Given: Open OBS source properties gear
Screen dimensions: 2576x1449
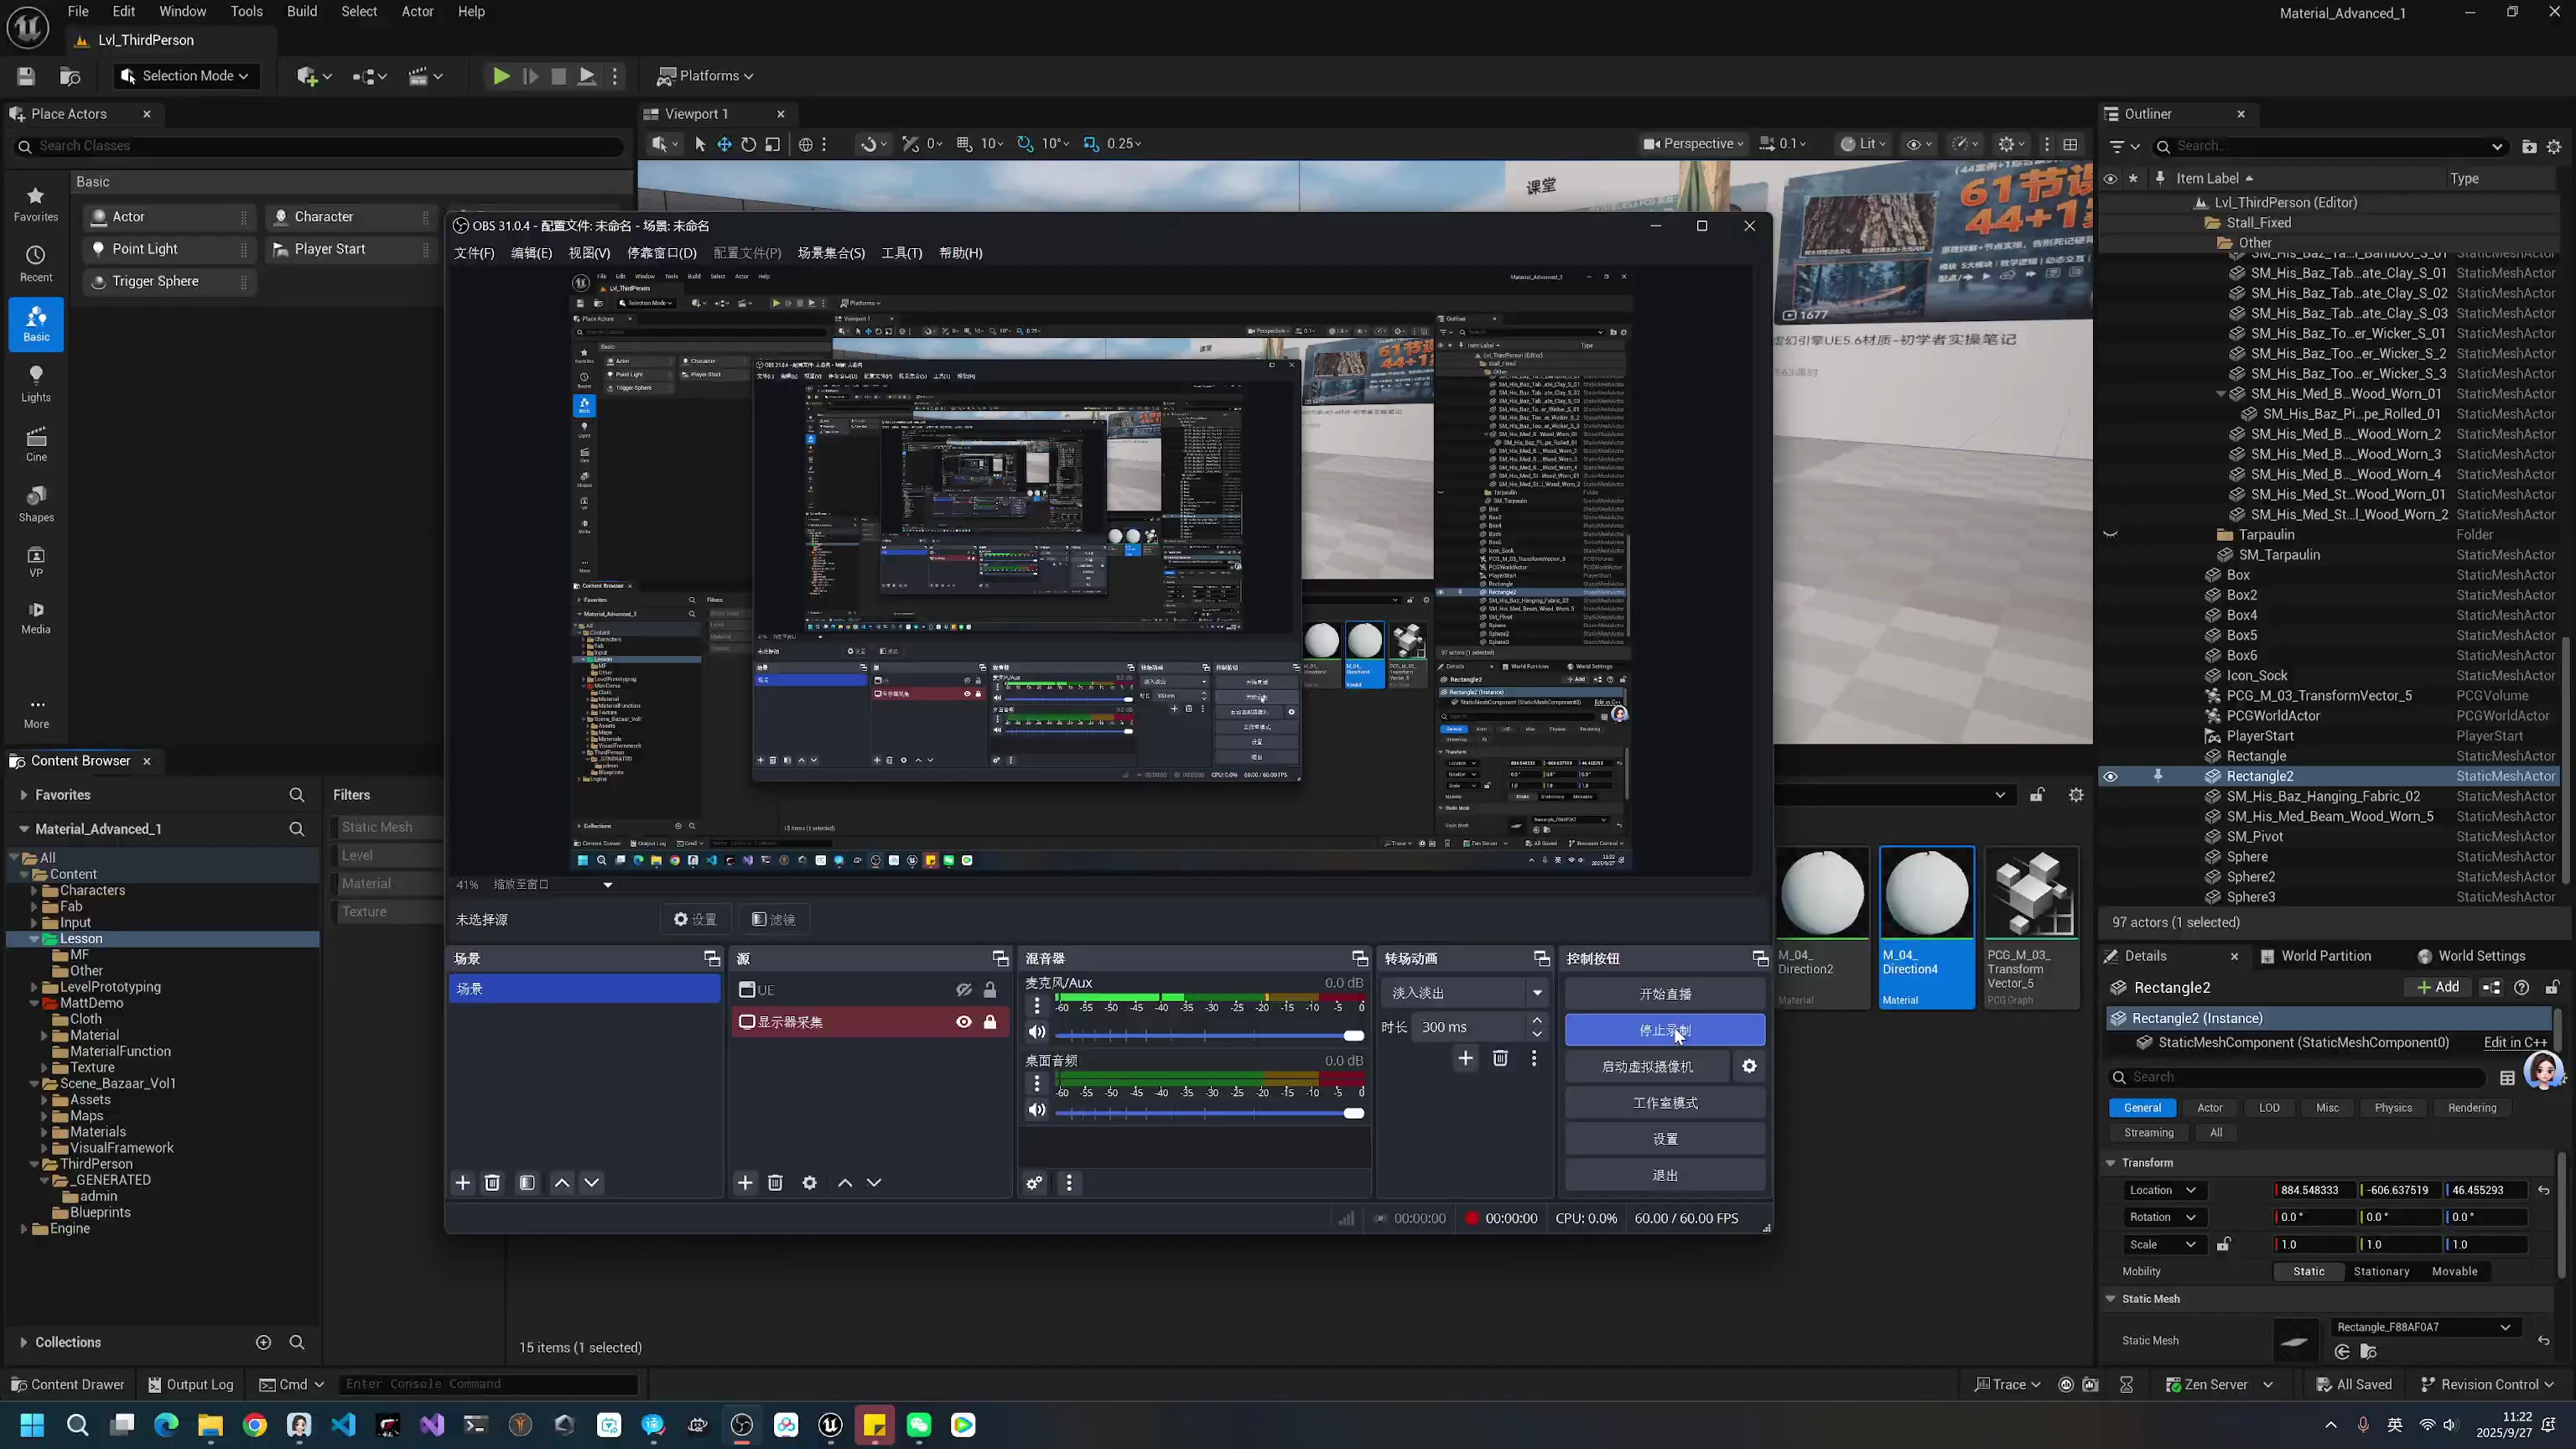Looking at the screenshot, I should pos(810,1183).
